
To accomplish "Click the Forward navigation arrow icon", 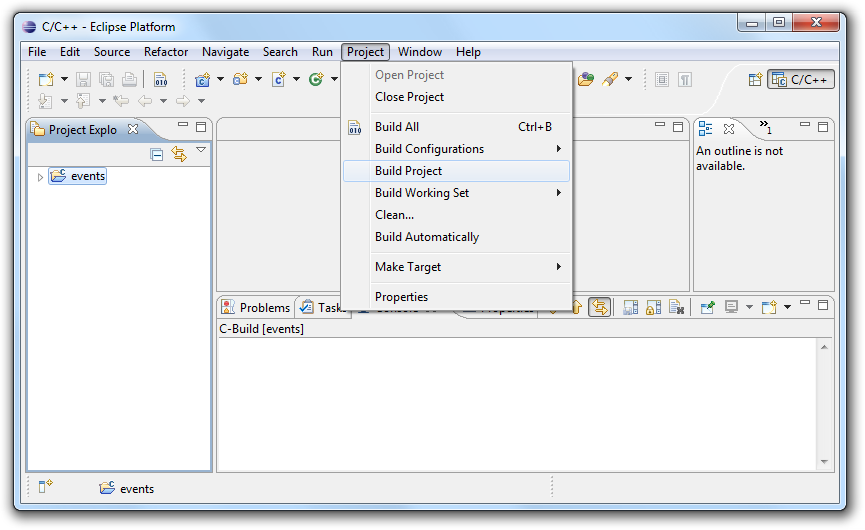I will (x=183, y=101).
